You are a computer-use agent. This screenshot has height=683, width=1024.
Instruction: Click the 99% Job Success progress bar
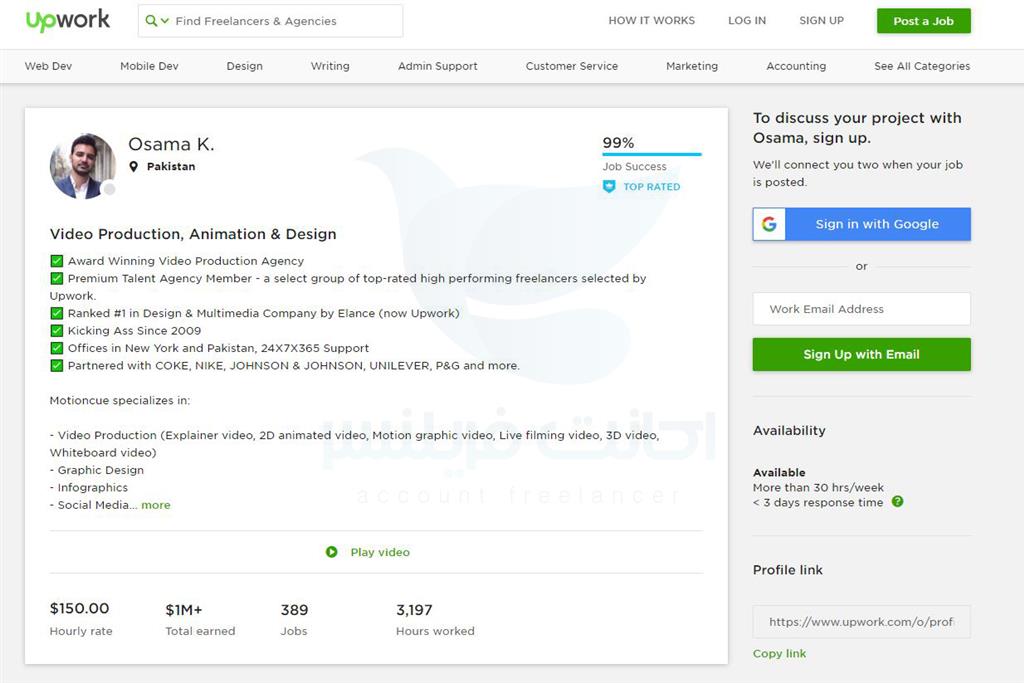(652, 154)
